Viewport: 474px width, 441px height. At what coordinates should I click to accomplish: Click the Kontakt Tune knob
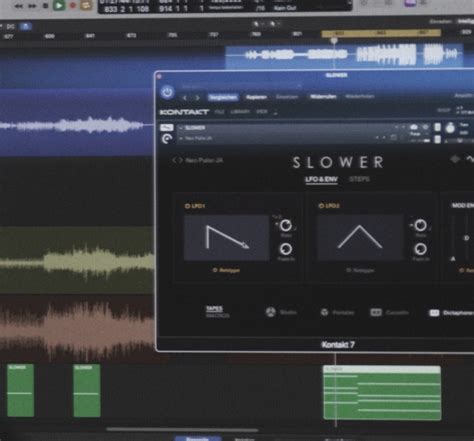coord(450,128)
